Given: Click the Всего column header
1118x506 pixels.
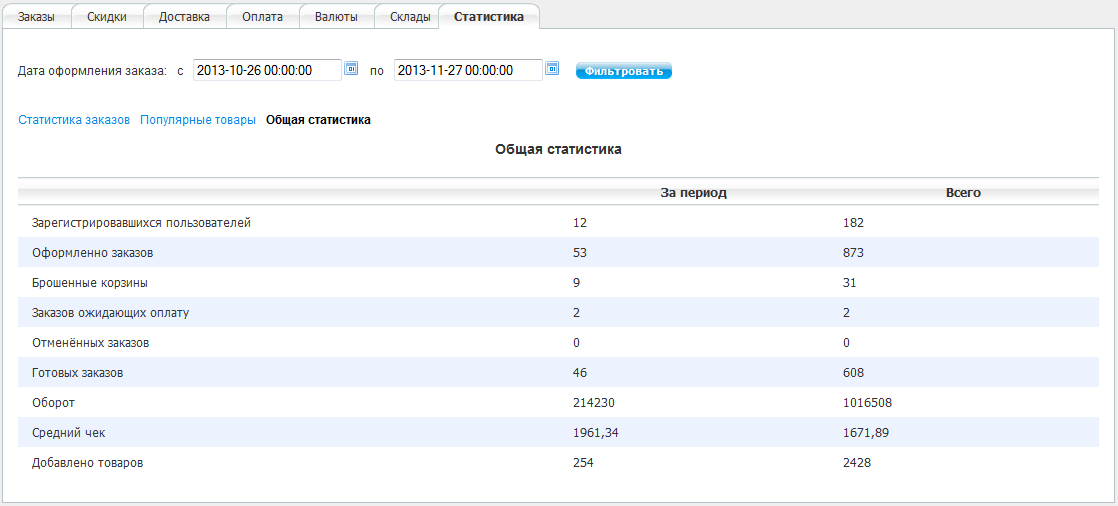Looking at the screenshot, I should pyautogui.click(x=963, y=192).
